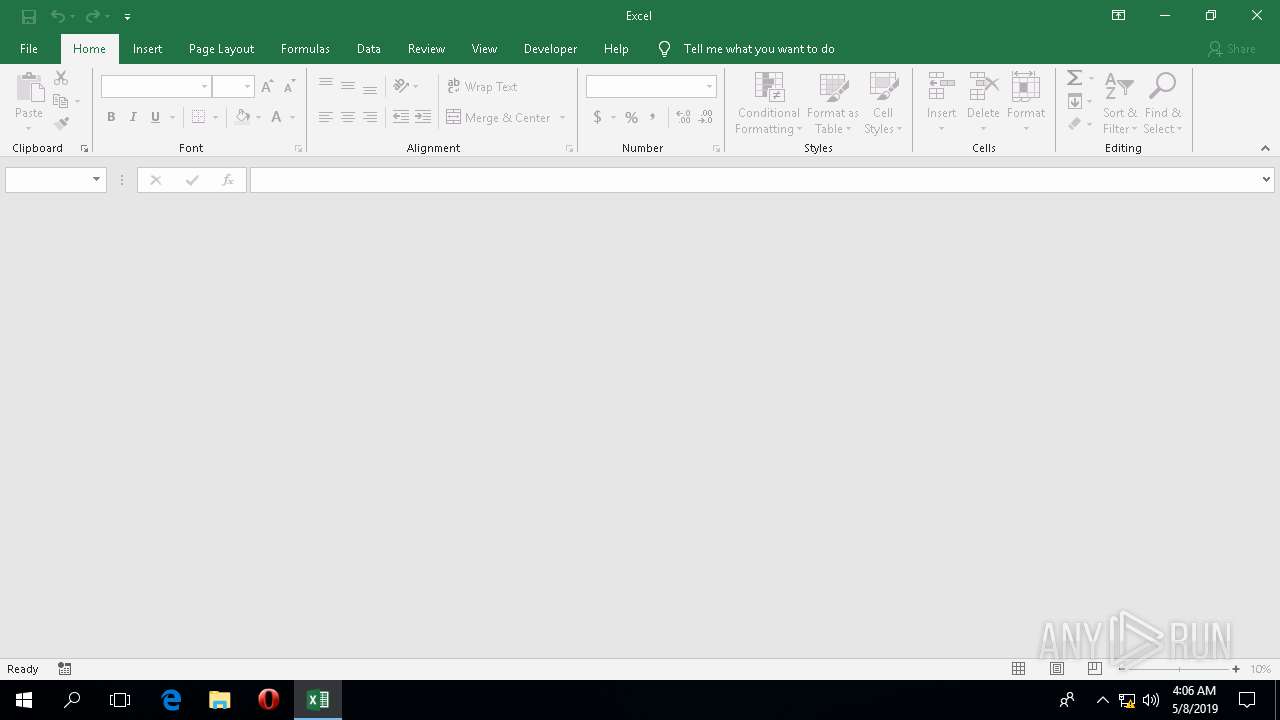The image size is (1280, 720).
Task: Switch to the Data tab
Action: pyautogui.click(x=369, y=49)
